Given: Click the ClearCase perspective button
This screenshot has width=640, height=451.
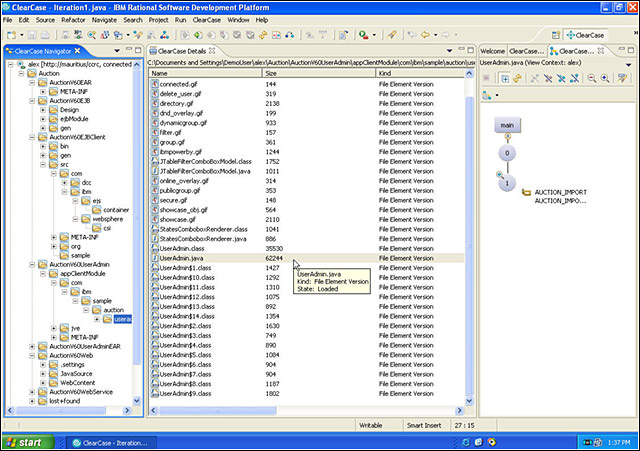Looking at the screenshot, I should pyautogui.click(x=585, y=35).
